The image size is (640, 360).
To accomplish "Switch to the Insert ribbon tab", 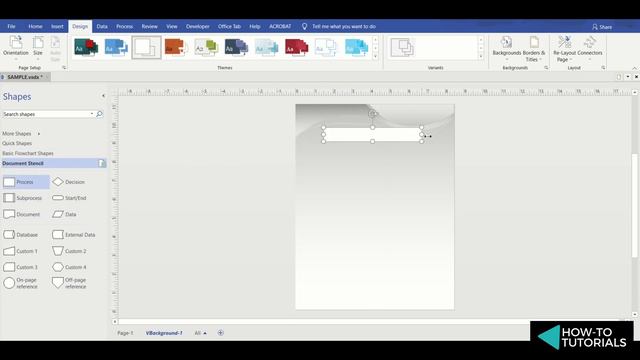I will click(57, 27).
